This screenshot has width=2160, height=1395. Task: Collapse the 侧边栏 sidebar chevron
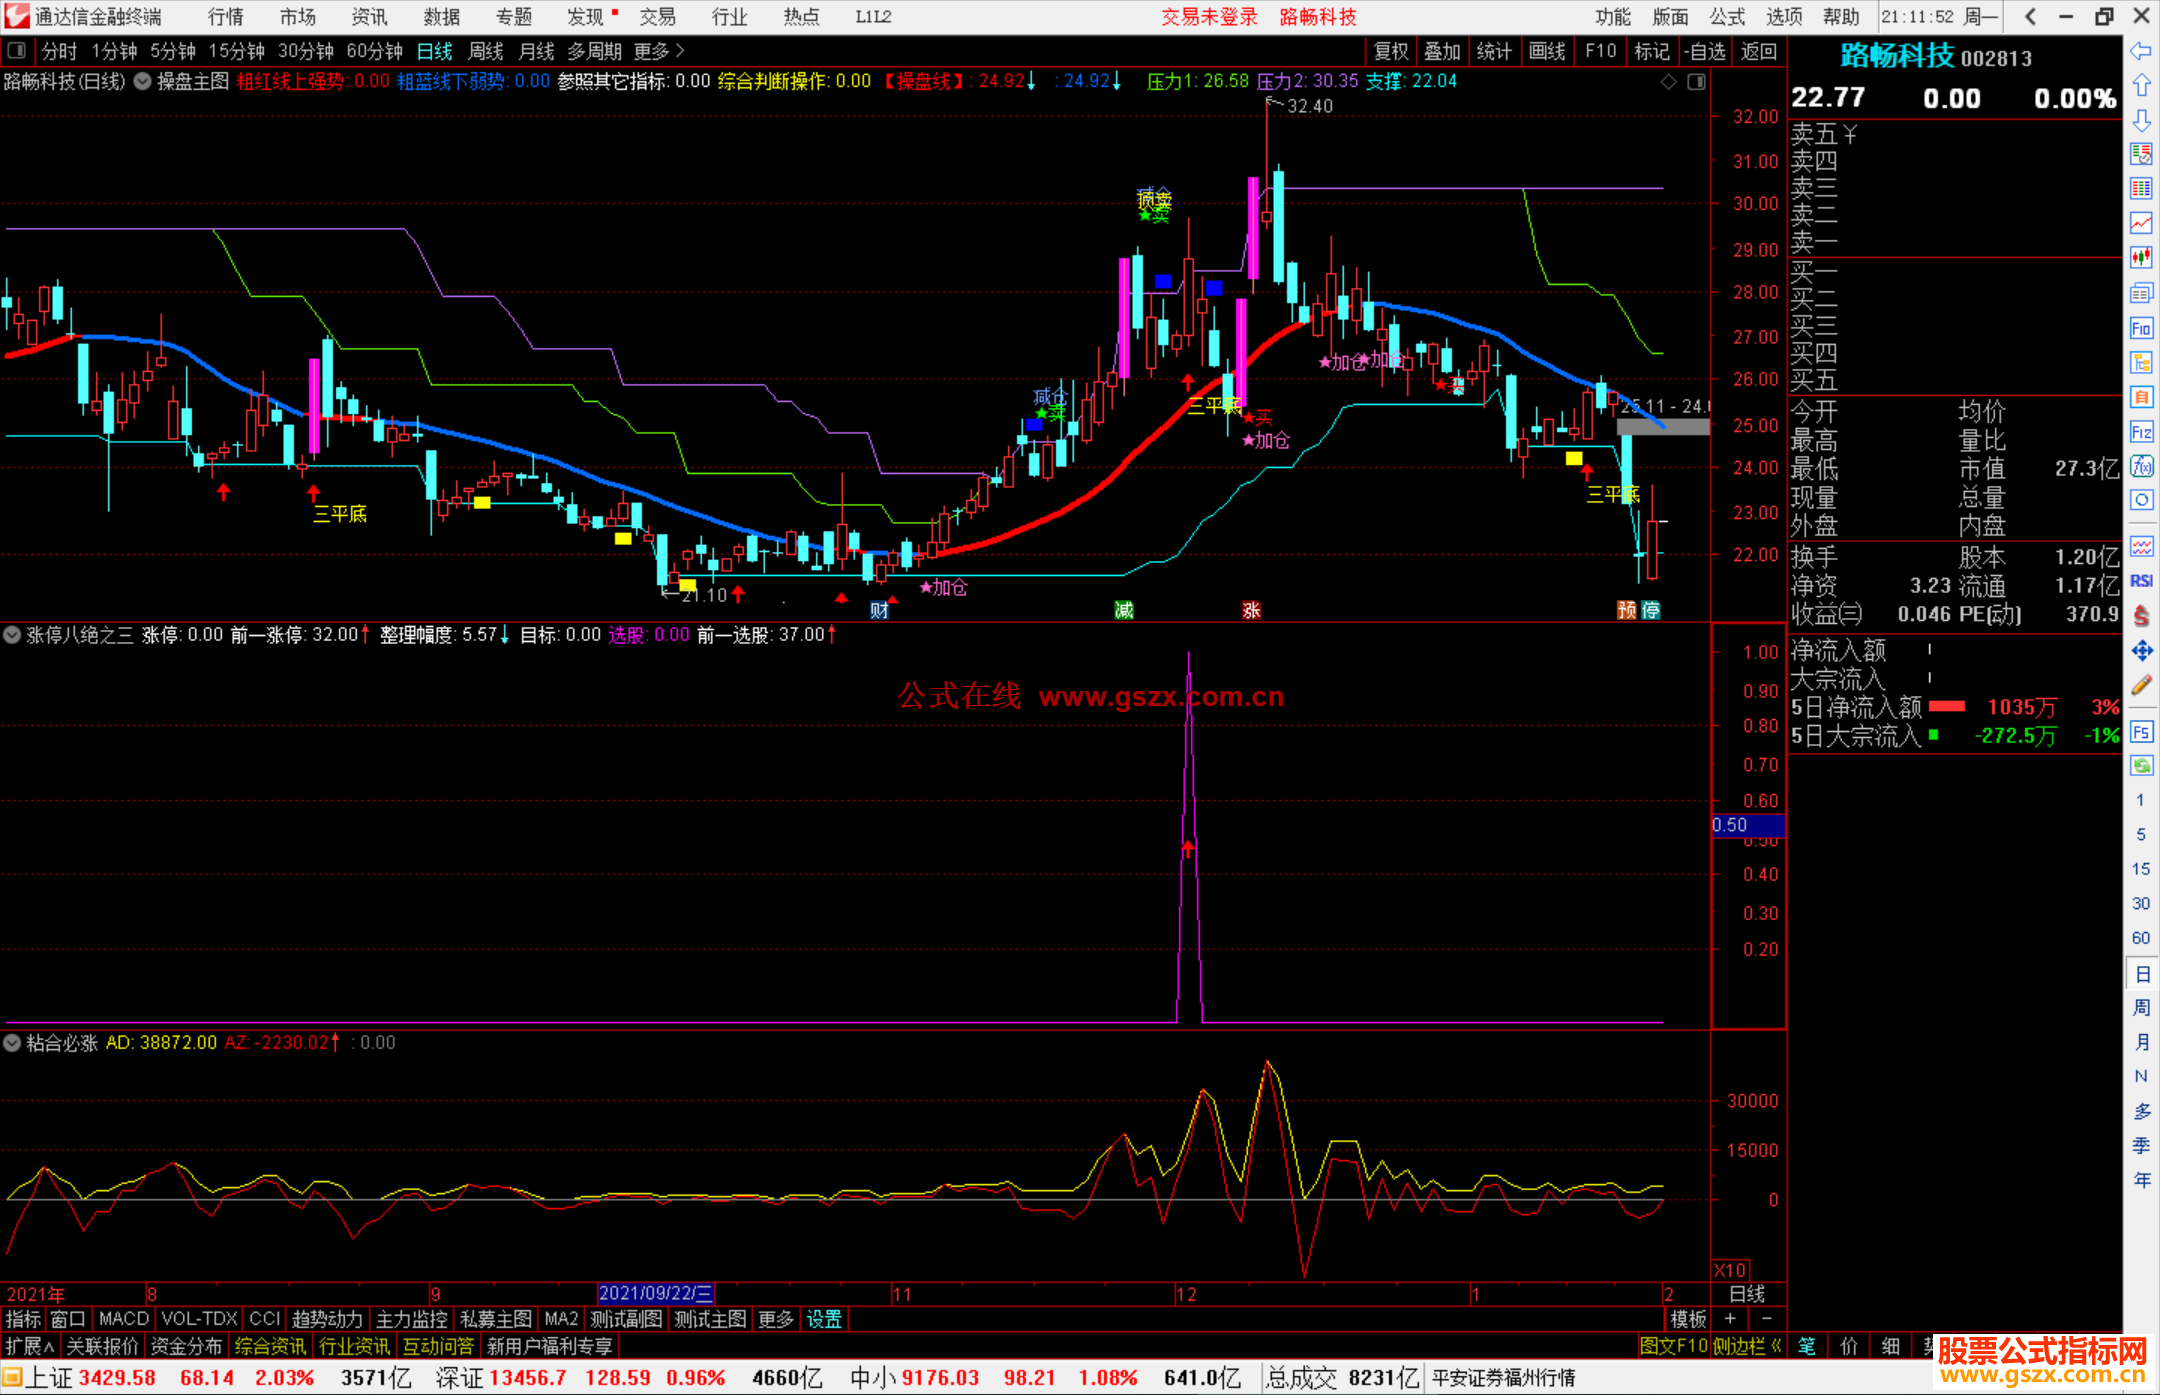point(1776,1346)
